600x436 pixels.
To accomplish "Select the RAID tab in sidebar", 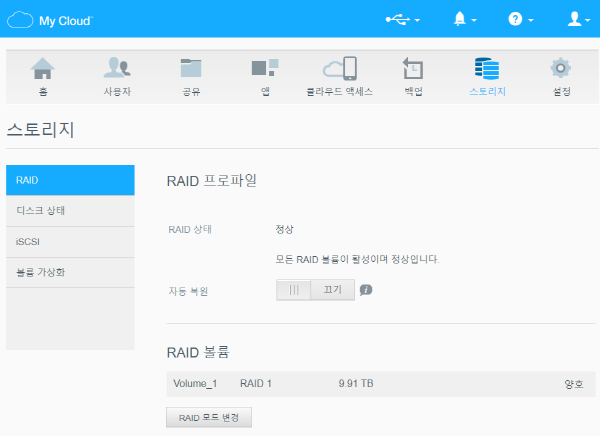I will coord(70,180).
